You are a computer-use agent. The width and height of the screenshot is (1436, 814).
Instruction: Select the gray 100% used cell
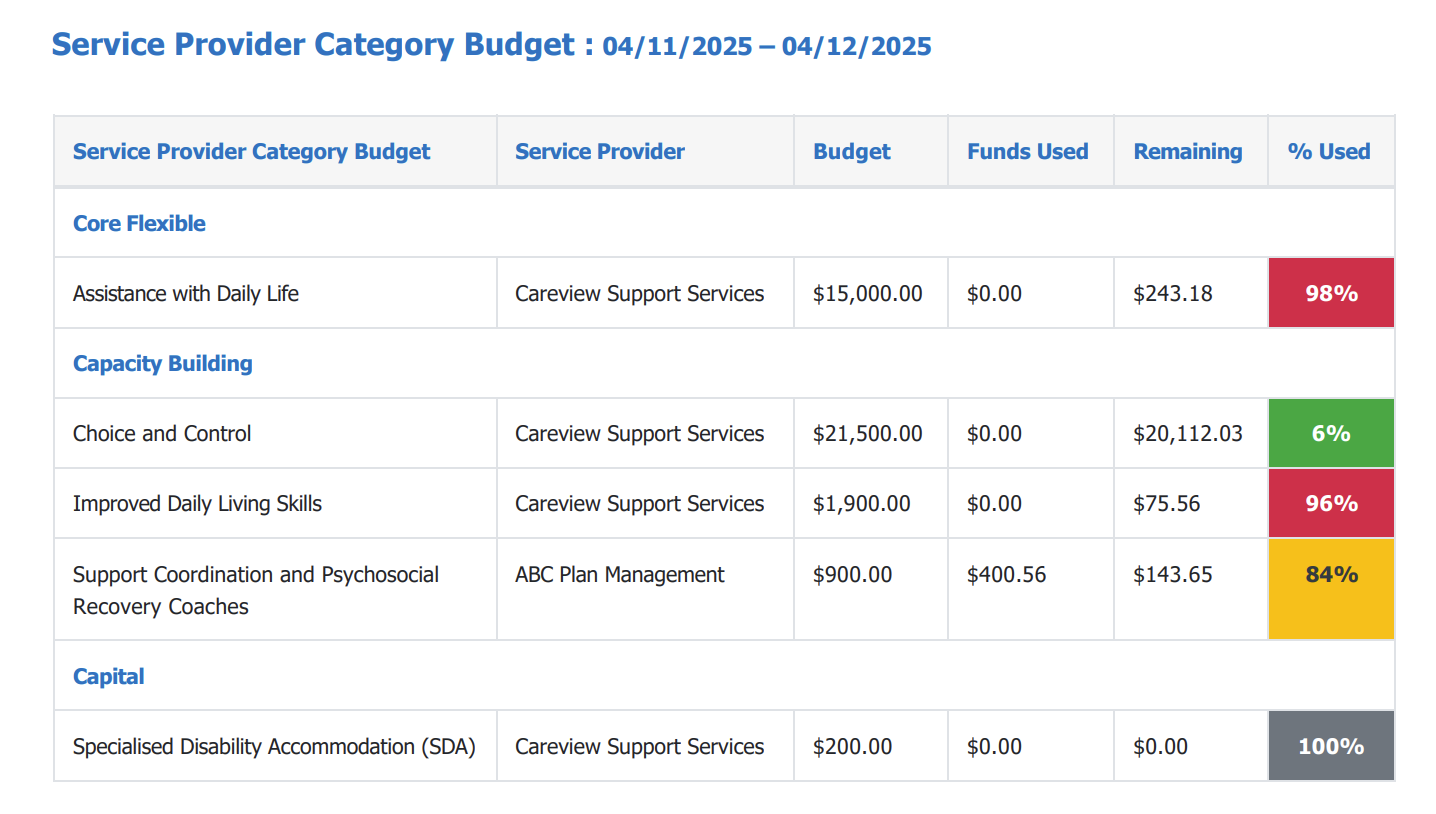1331,747
